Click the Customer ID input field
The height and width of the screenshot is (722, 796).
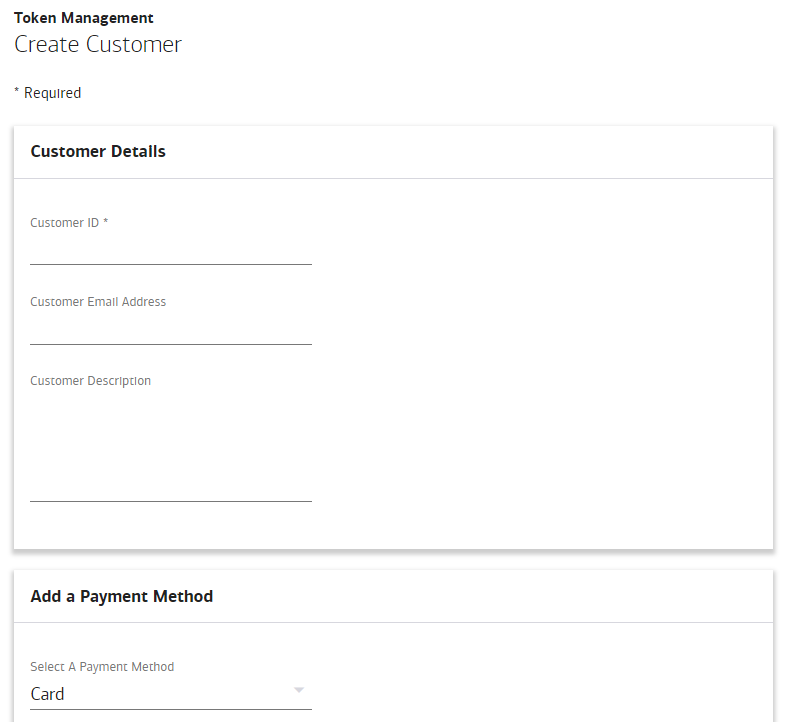(x=170, y=250)
